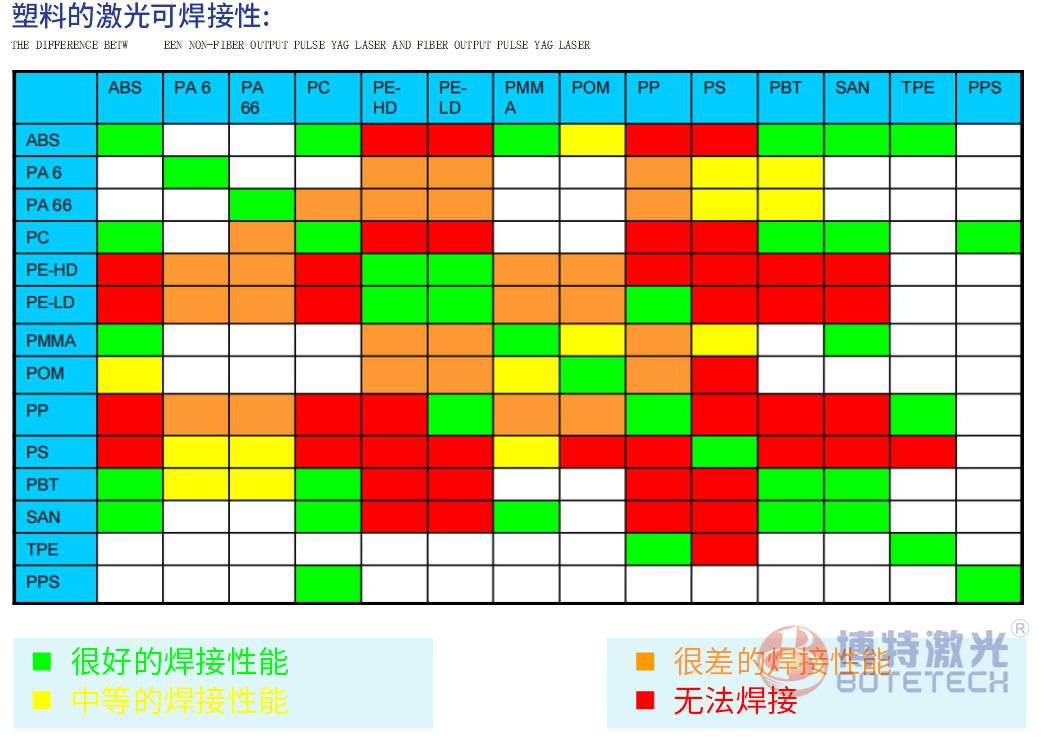The width and height of the screenshot is (1046, 742).
Task: Click green cell at PA 6 row, PA 6 column
Action: pyautogui.click(x=196, y=173)
